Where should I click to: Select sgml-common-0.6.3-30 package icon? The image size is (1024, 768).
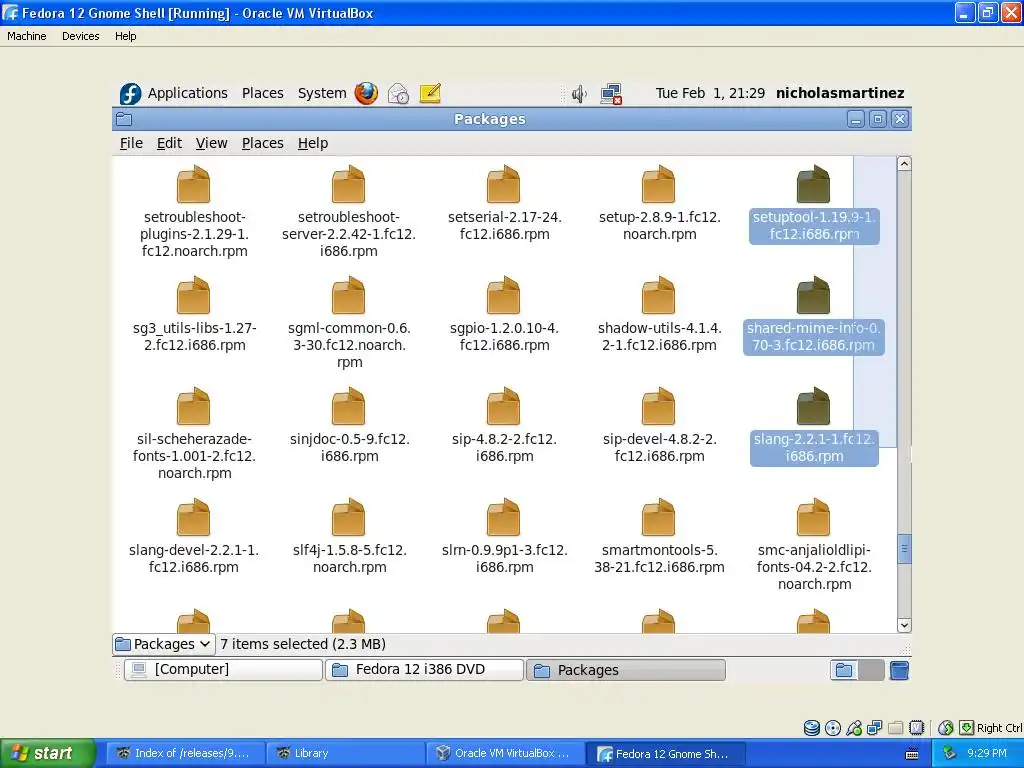coord(349,296)
